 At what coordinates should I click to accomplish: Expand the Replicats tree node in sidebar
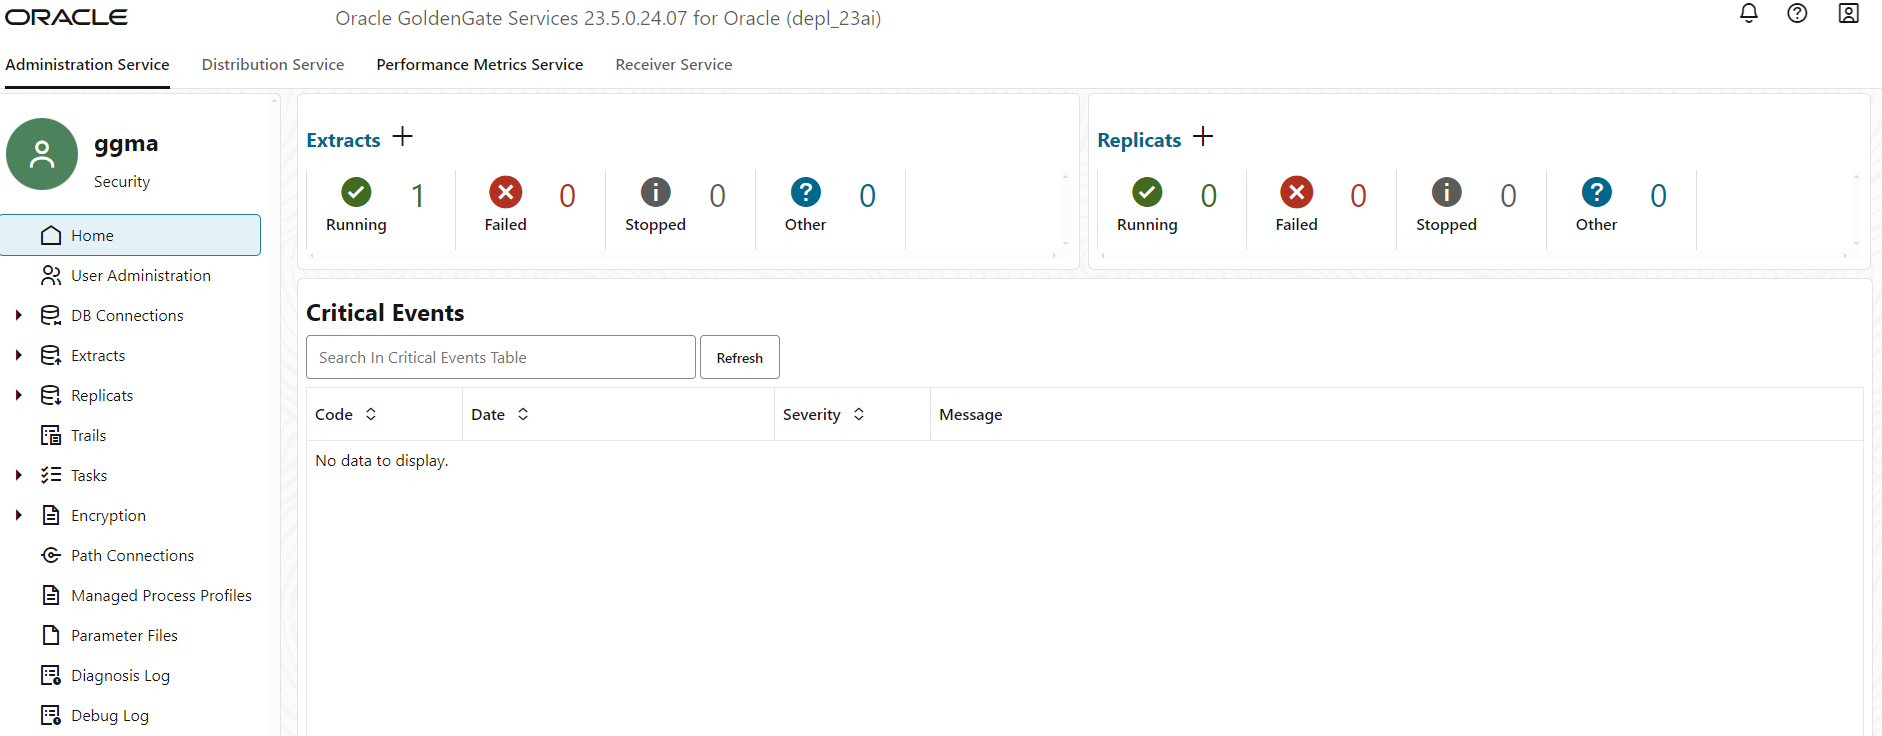tap(18, 395)
